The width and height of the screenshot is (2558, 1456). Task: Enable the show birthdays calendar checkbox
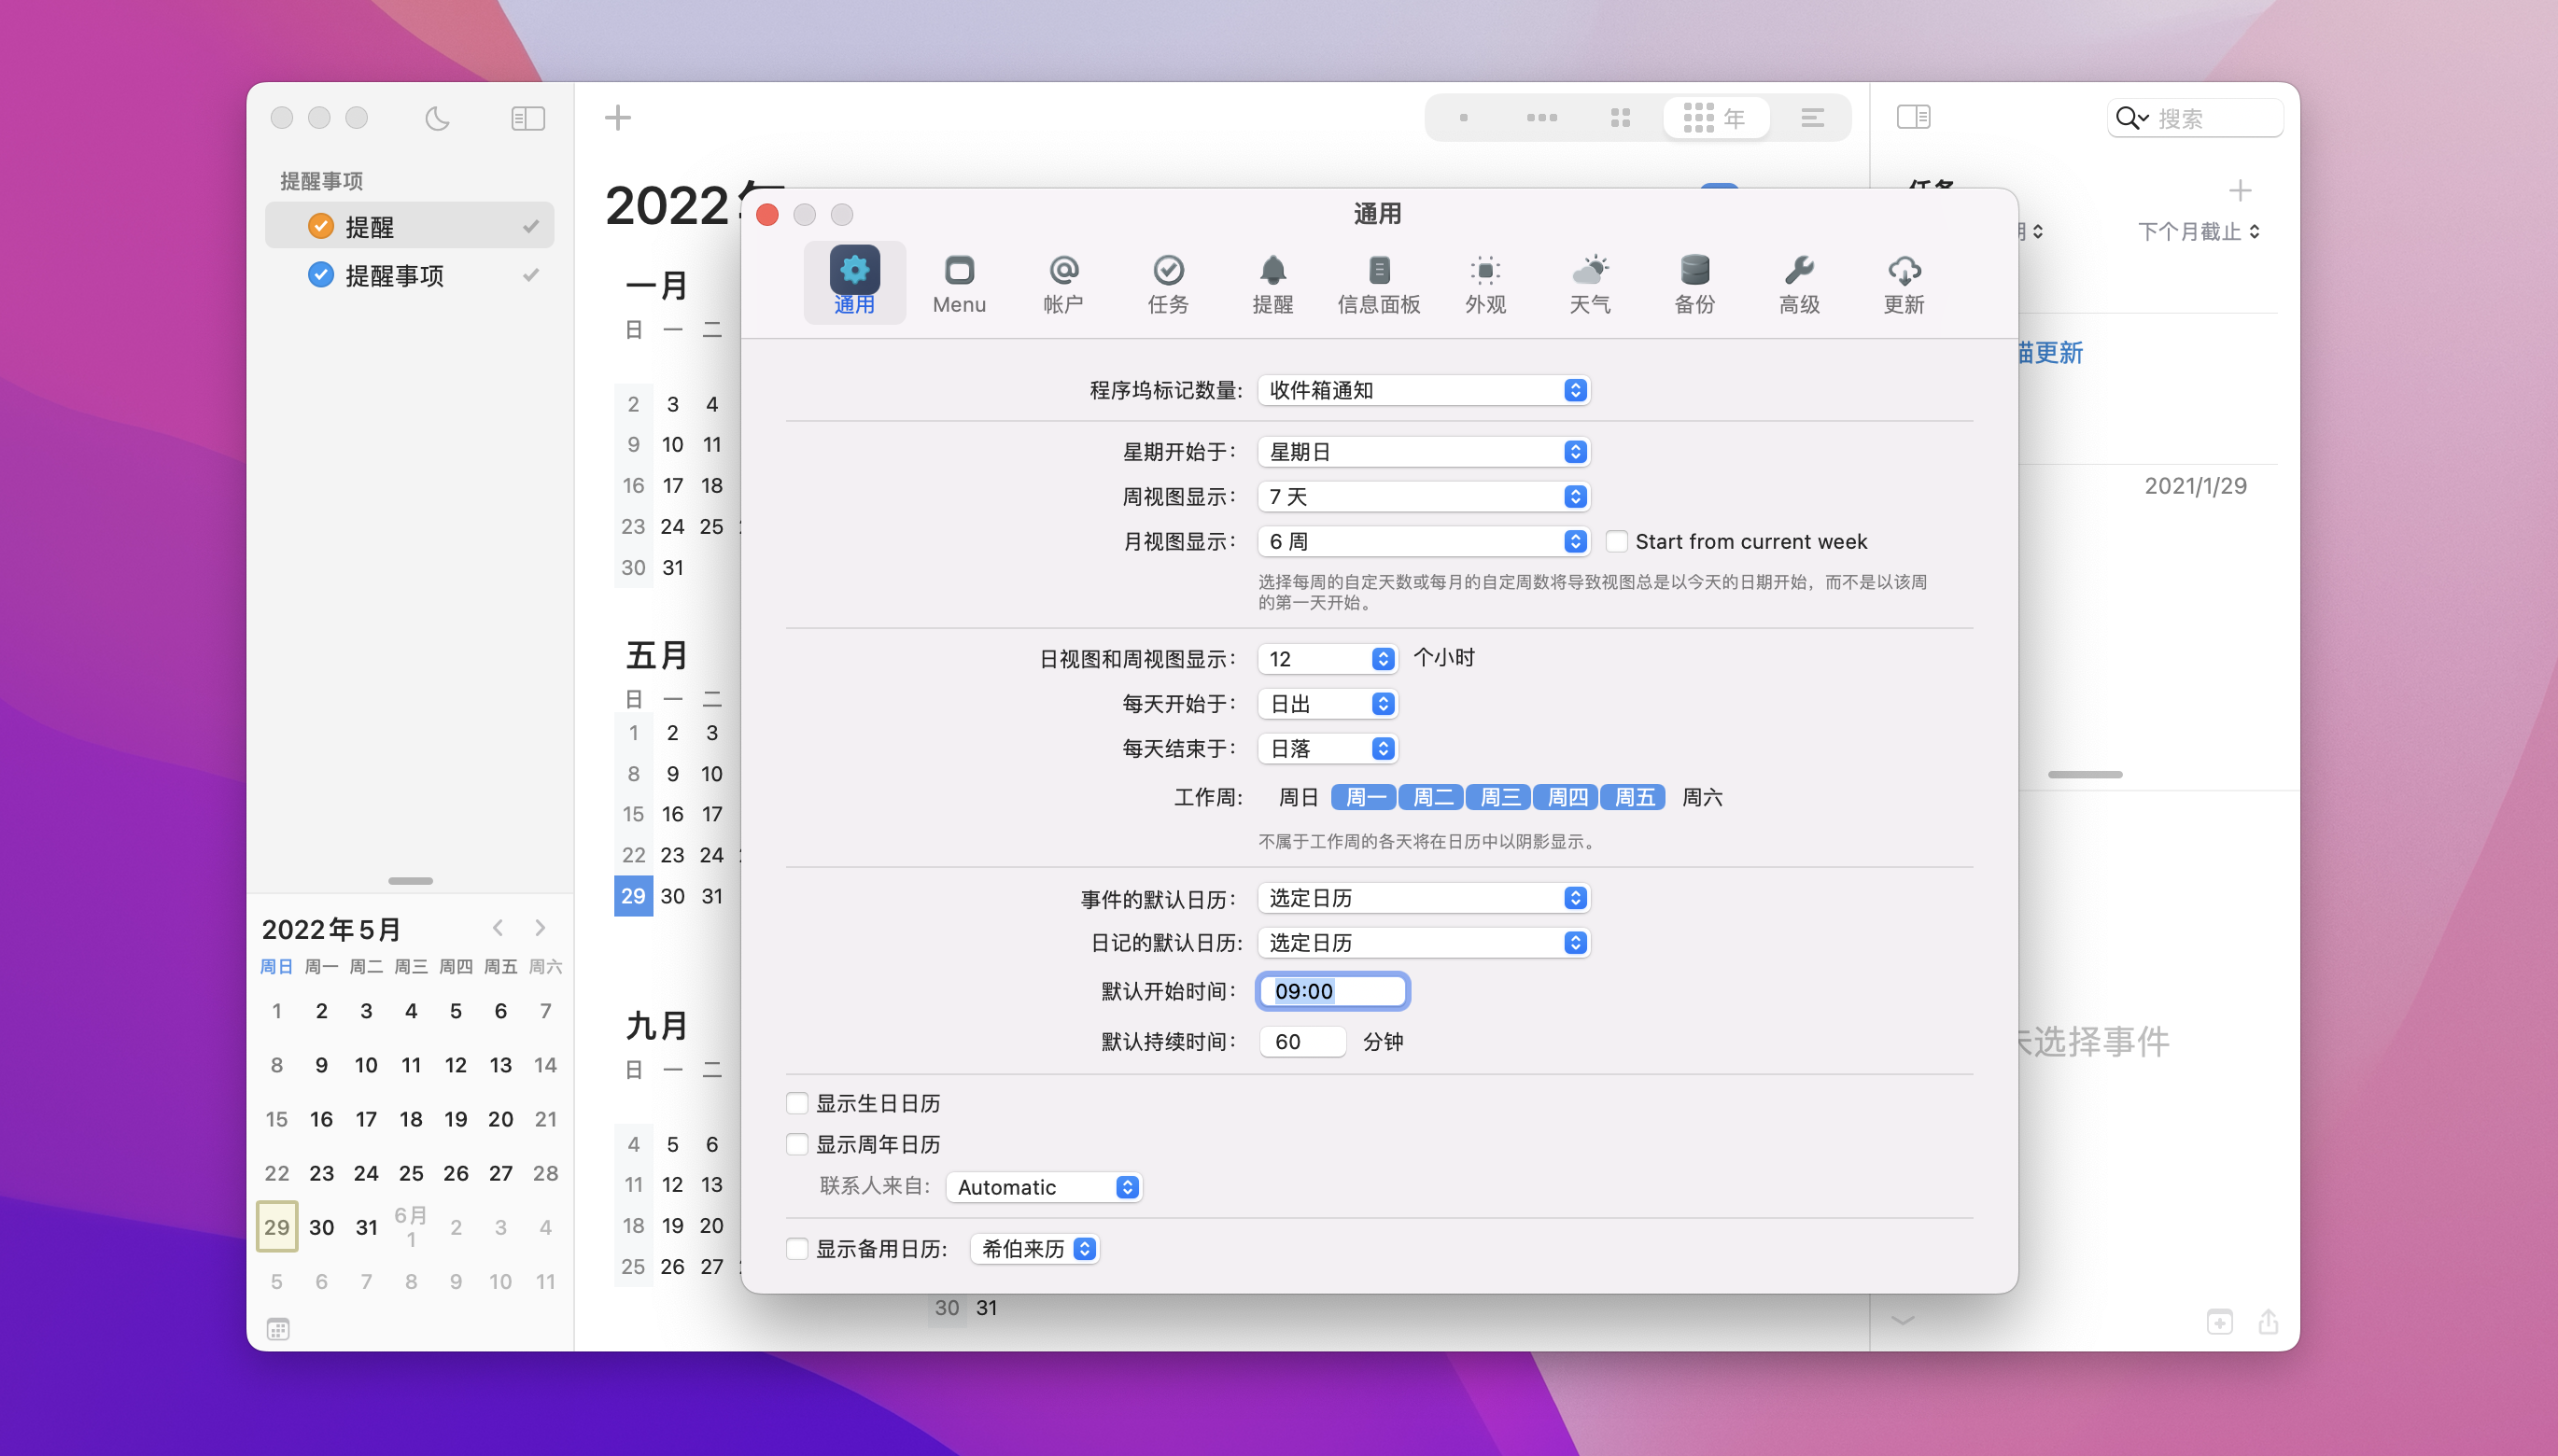click(797, 1103)
